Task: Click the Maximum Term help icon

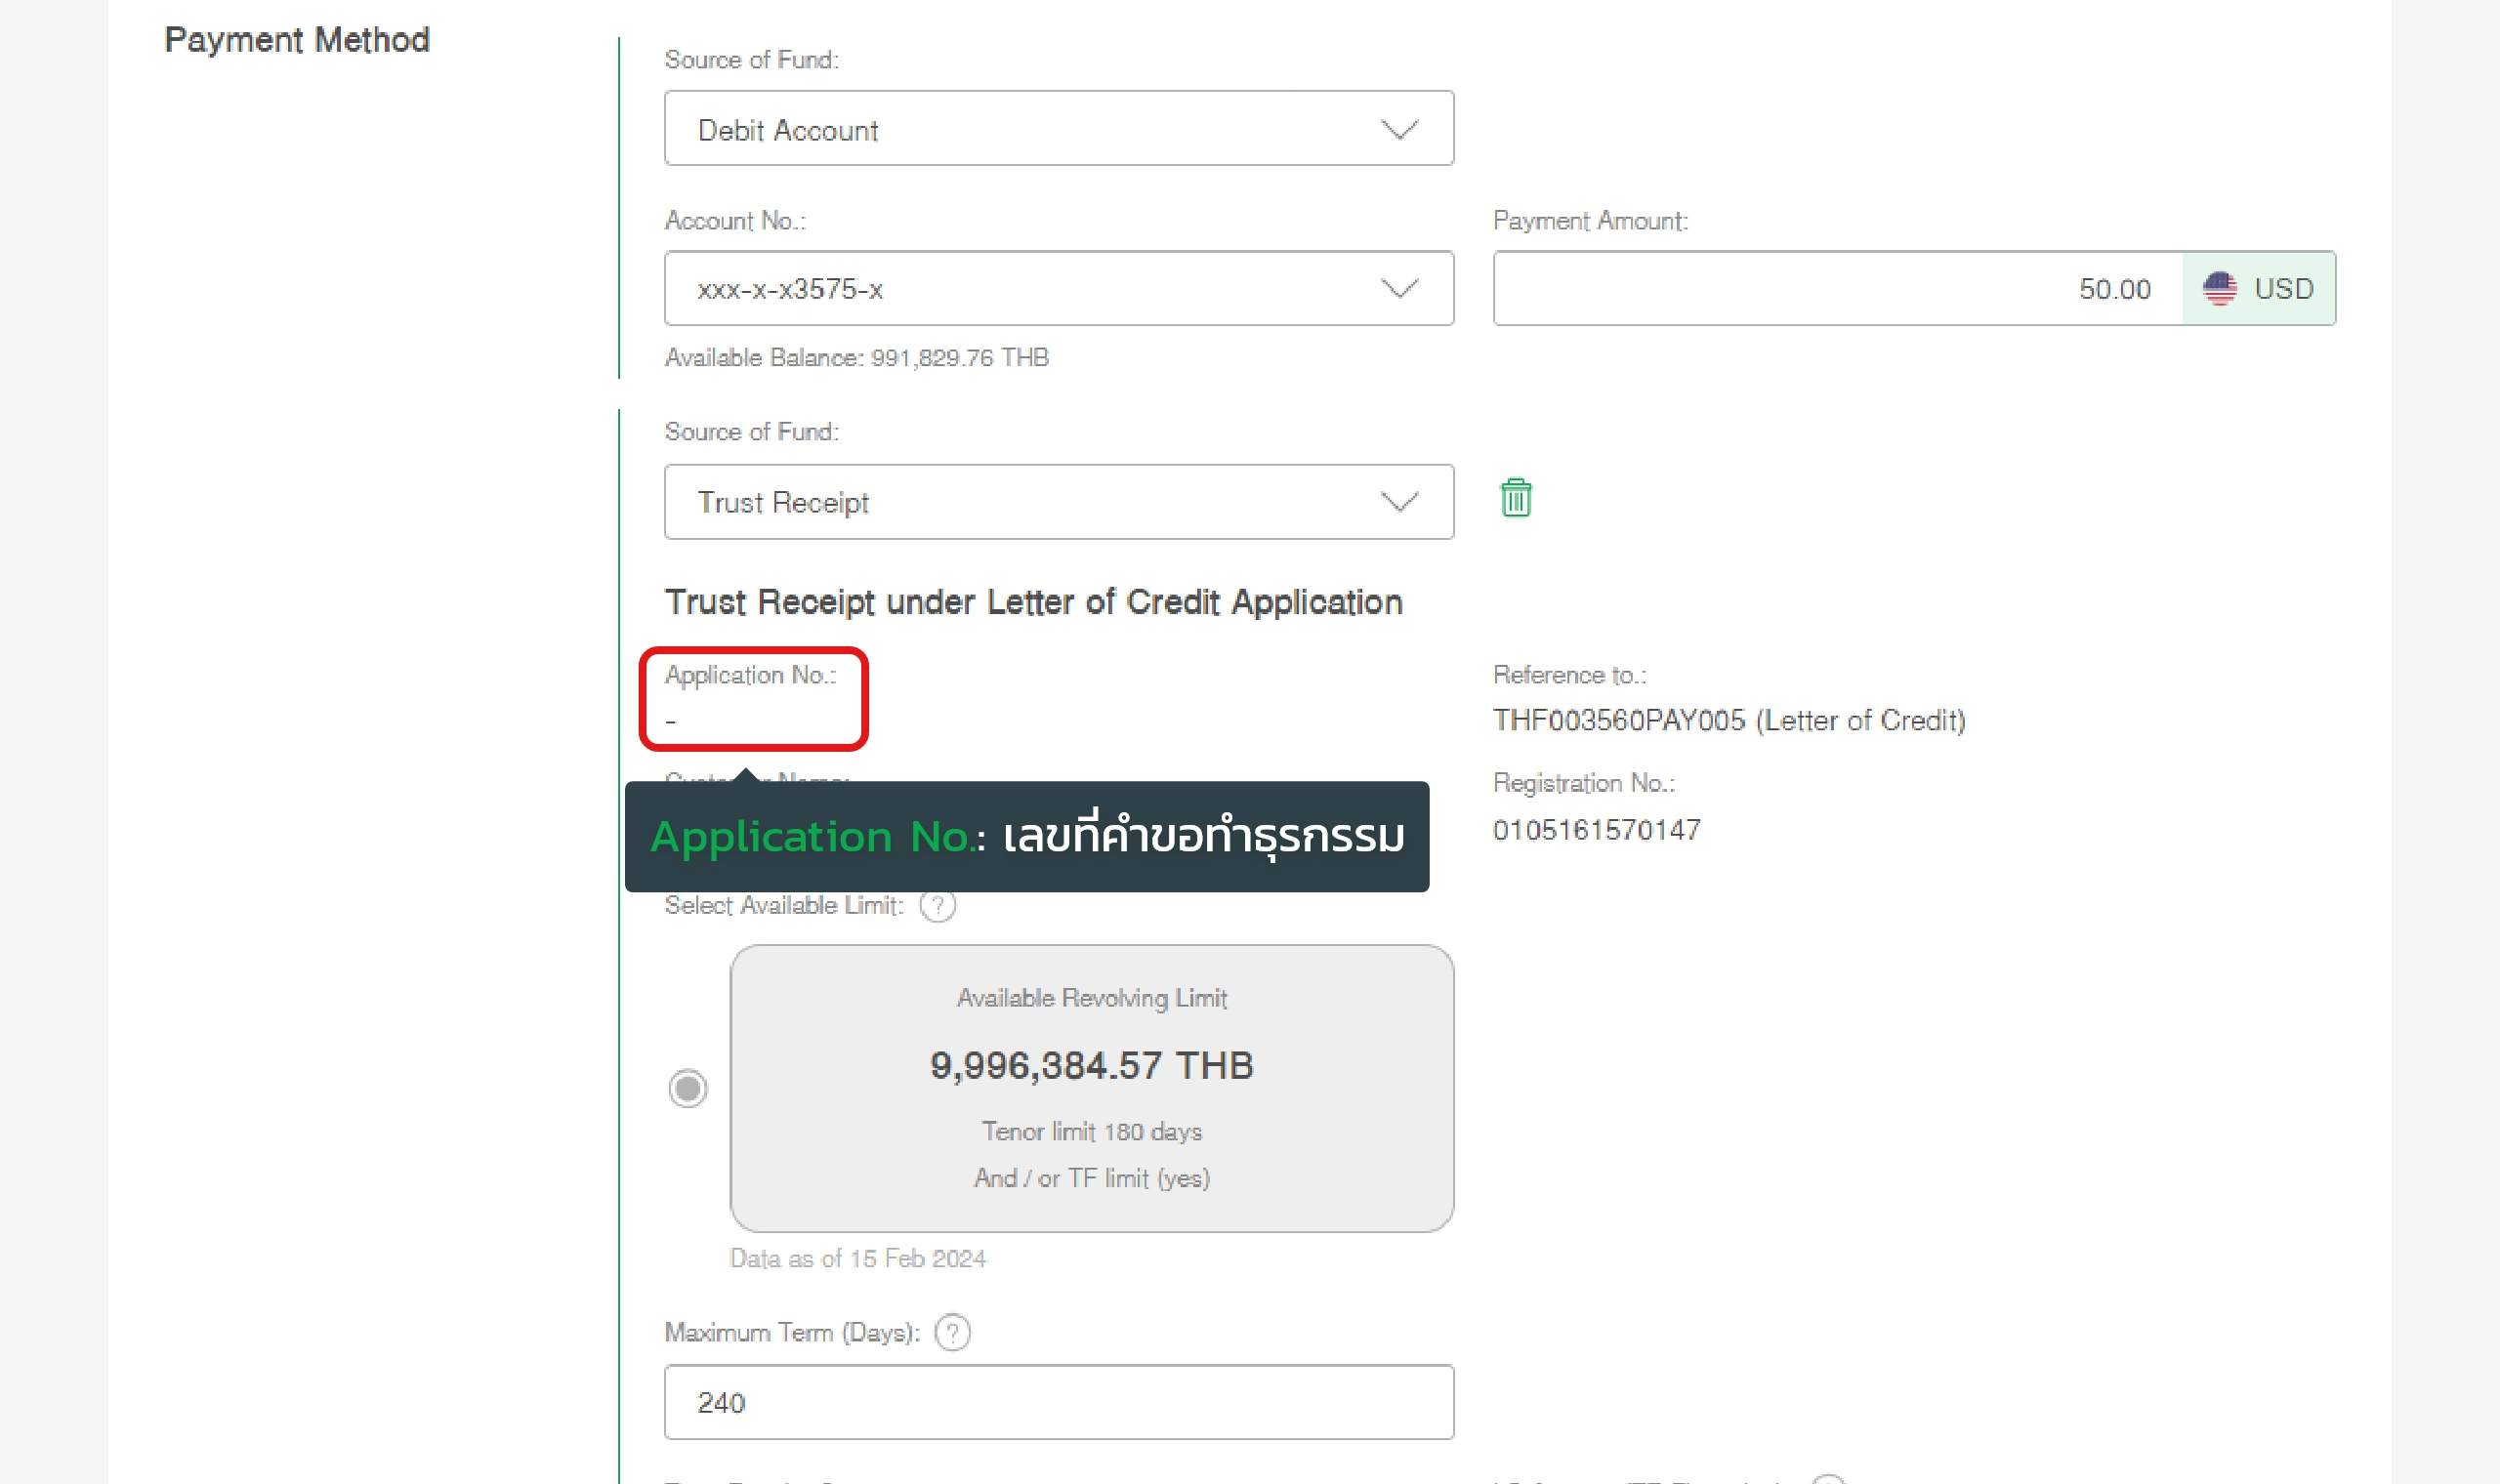Action: (x=952, y=1332)
